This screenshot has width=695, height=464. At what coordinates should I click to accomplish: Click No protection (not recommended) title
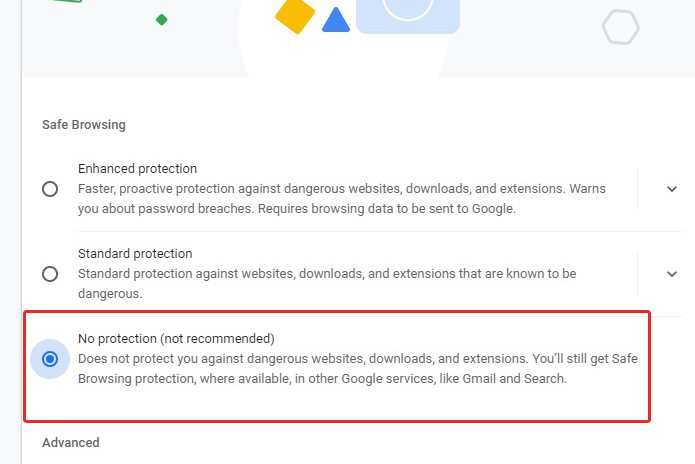tap(176, 339)
